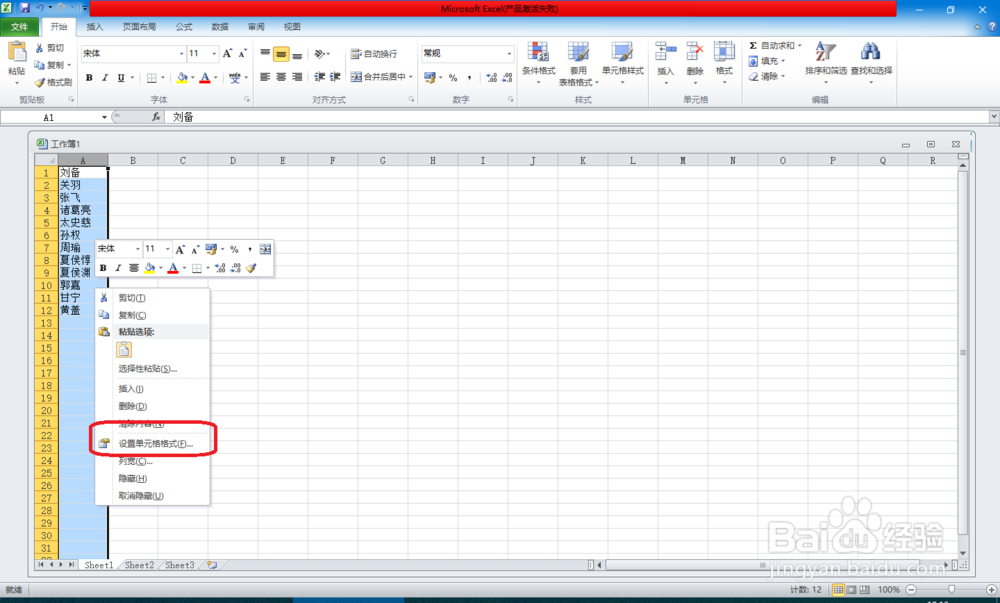Choose Paste Special (选择性粘贴) in context menu
The width and height of the screenshot is (1000, 603).
pyautogui.click(x=152, y=368)
